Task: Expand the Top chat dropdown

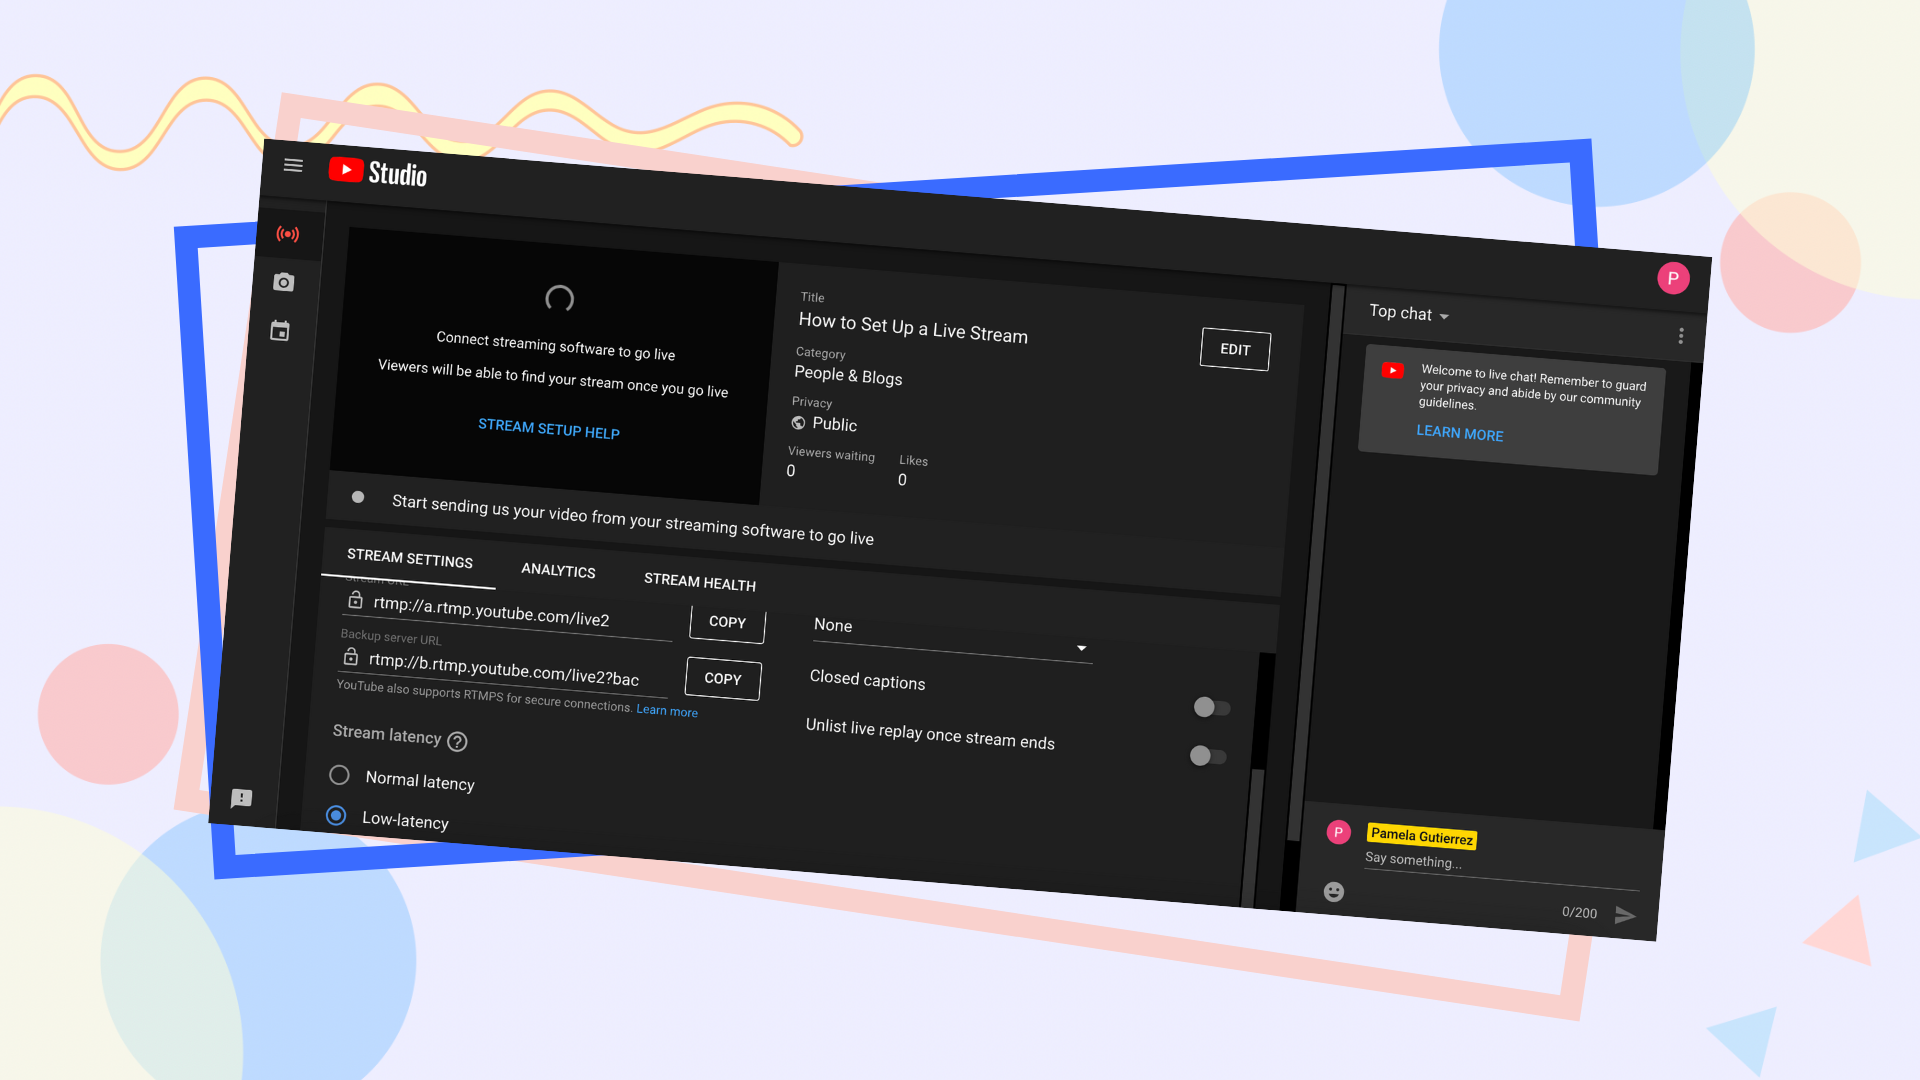Action: click(1407, 313)
